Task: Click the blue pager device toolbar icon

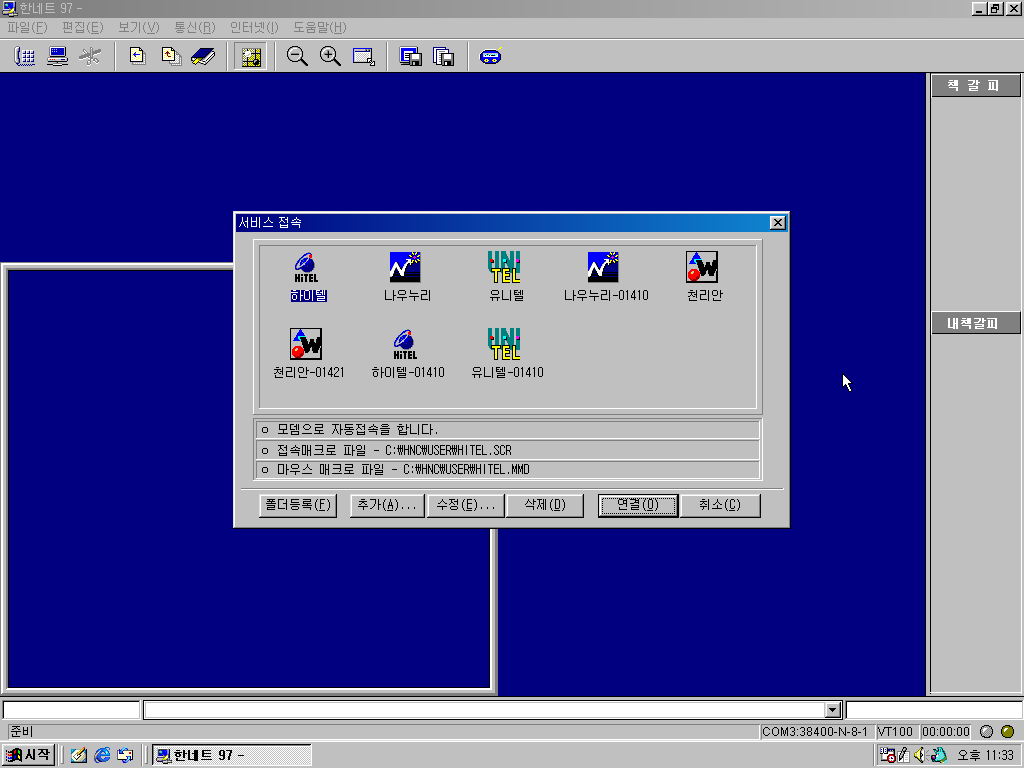Action: tap(490, 56)
